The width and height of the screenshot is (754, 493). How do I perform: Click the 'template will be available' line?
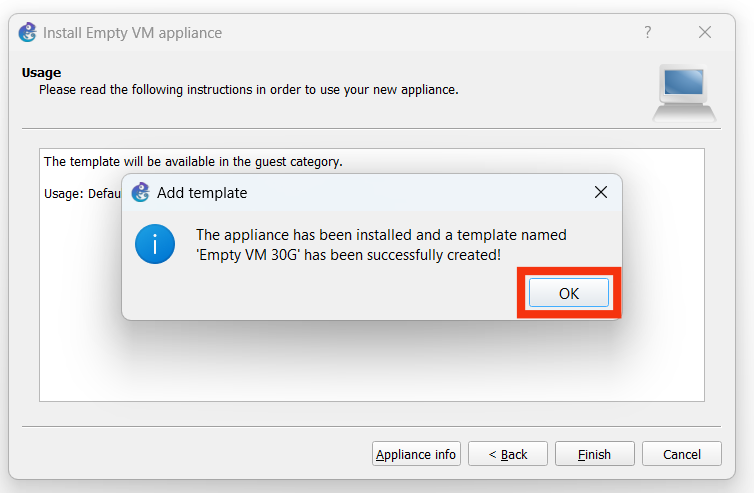pyautogui.click(x=193, y=161)
